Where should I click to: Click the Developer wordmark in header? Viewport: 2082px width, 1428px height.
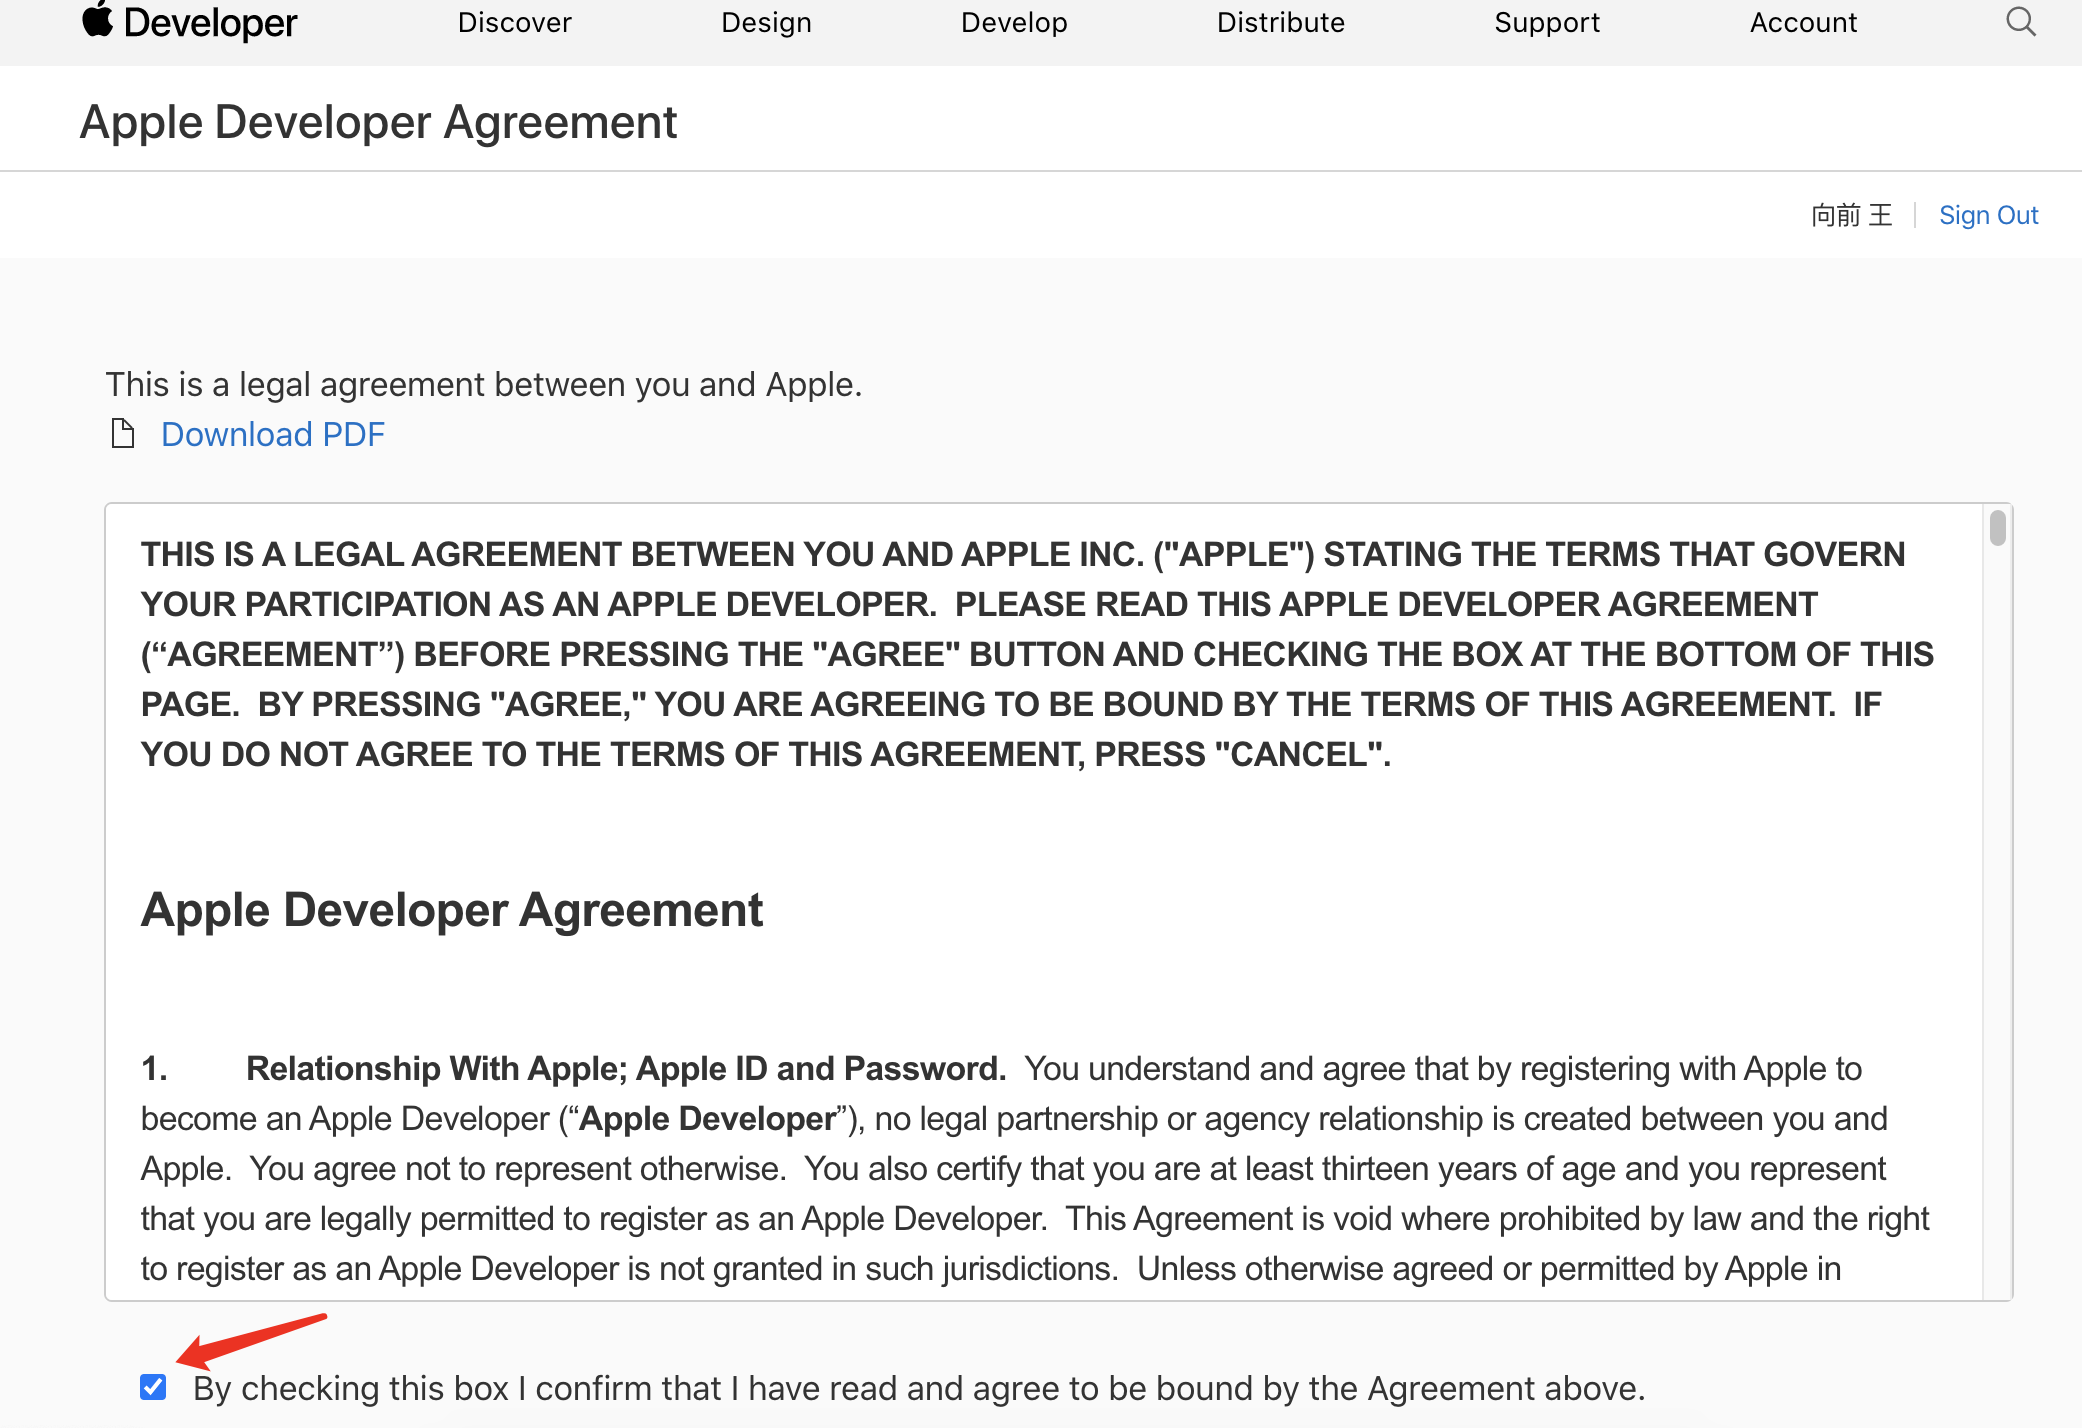pyautogui.click(x=210, y=23)
